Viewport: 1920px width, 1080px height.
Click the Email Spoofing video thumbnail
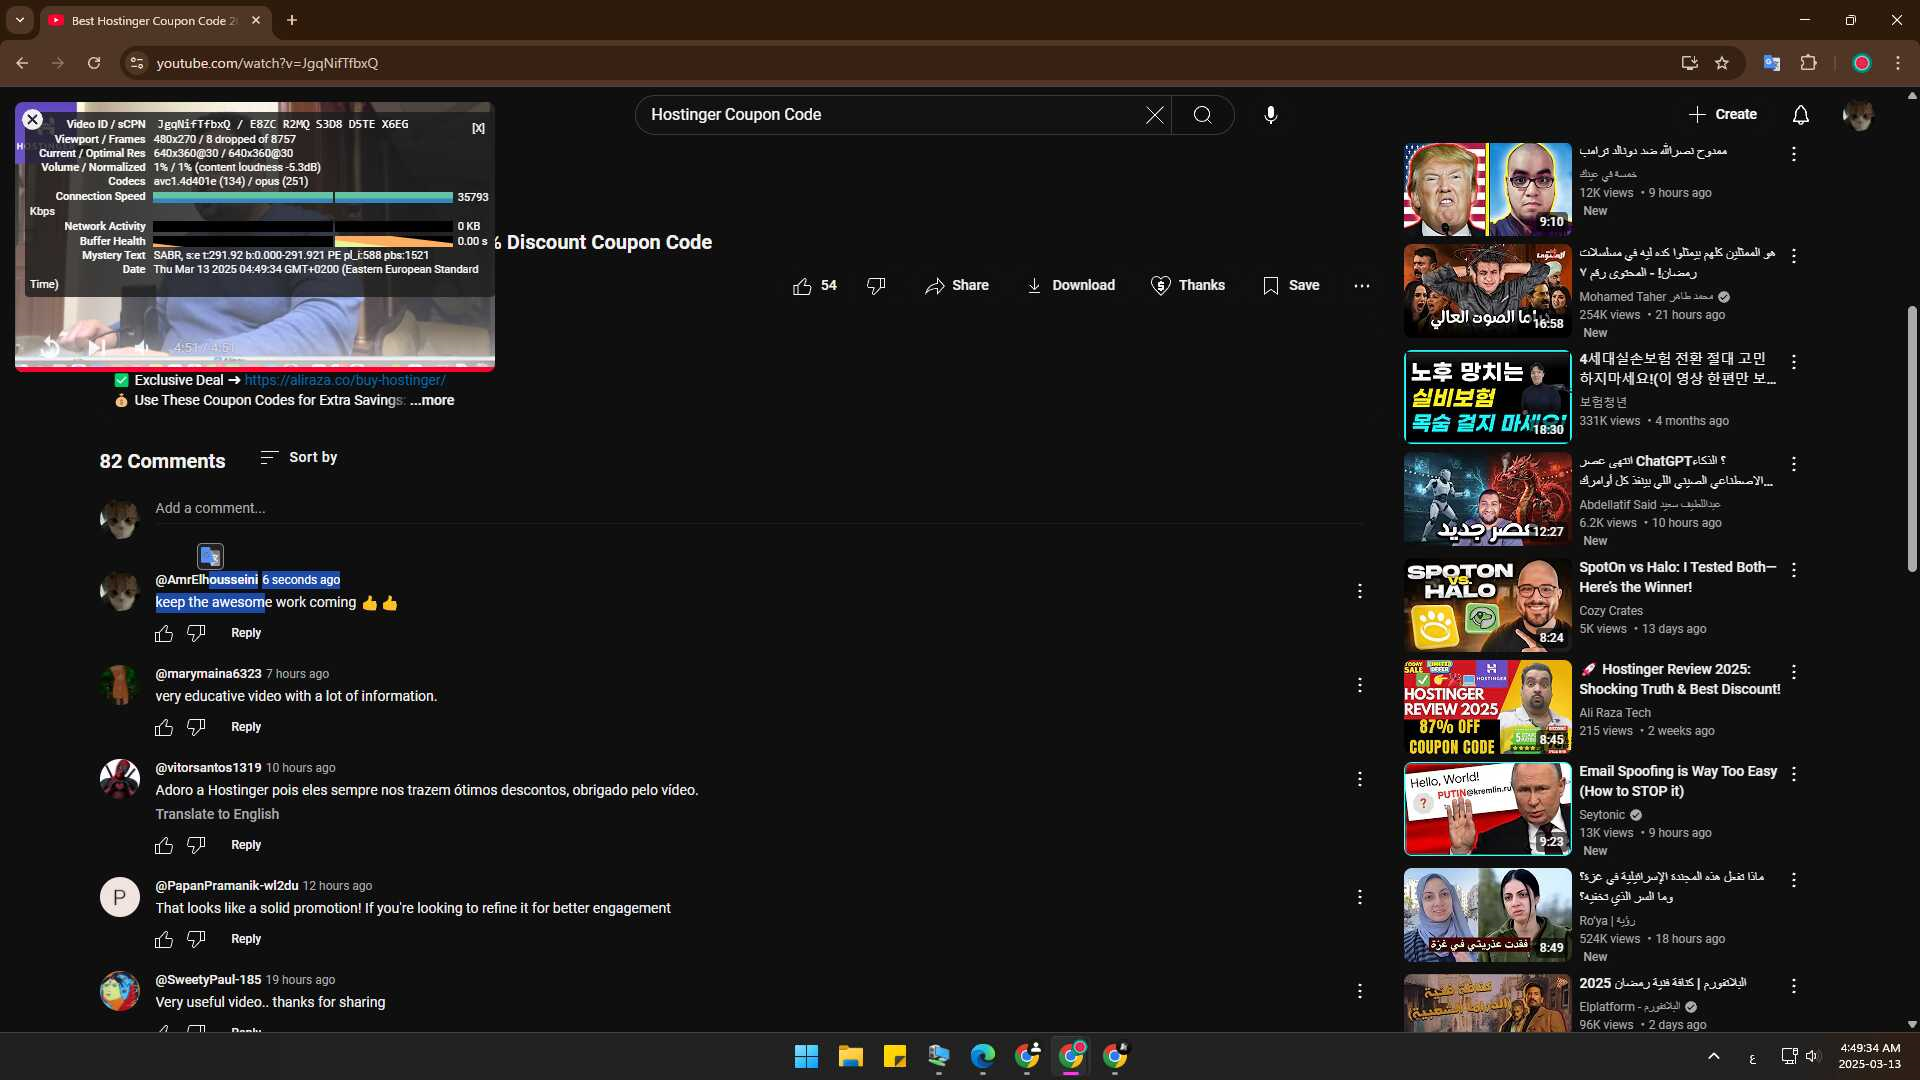1487,809
